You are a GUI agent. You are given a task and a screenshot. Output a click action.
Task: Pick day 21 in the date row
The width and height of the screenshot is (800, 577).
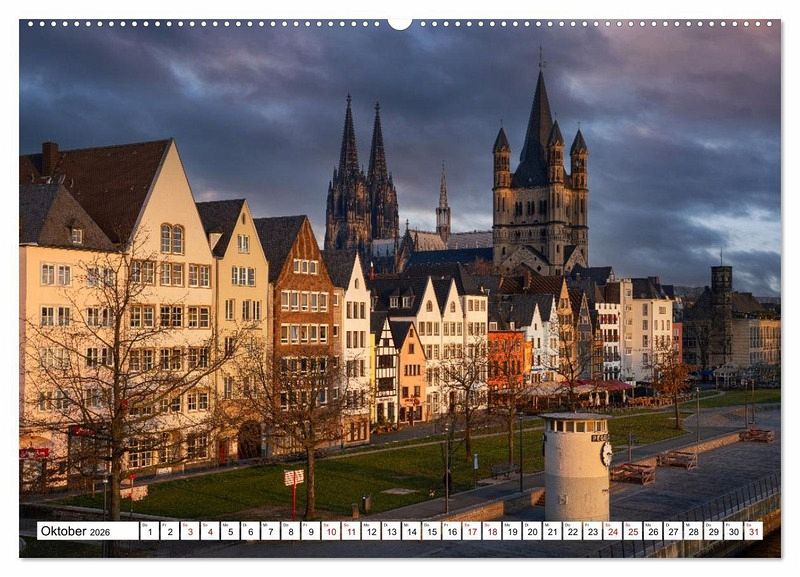click(551, 531)
